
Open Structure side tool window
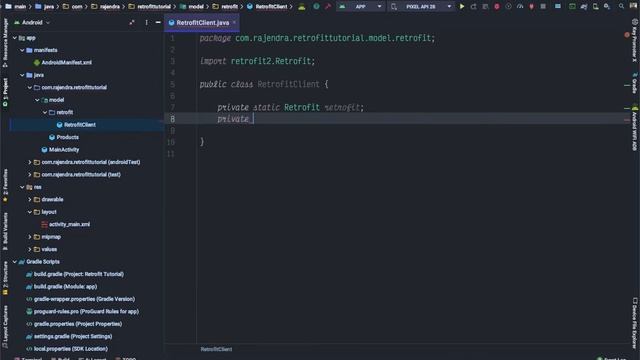[5, 278]
